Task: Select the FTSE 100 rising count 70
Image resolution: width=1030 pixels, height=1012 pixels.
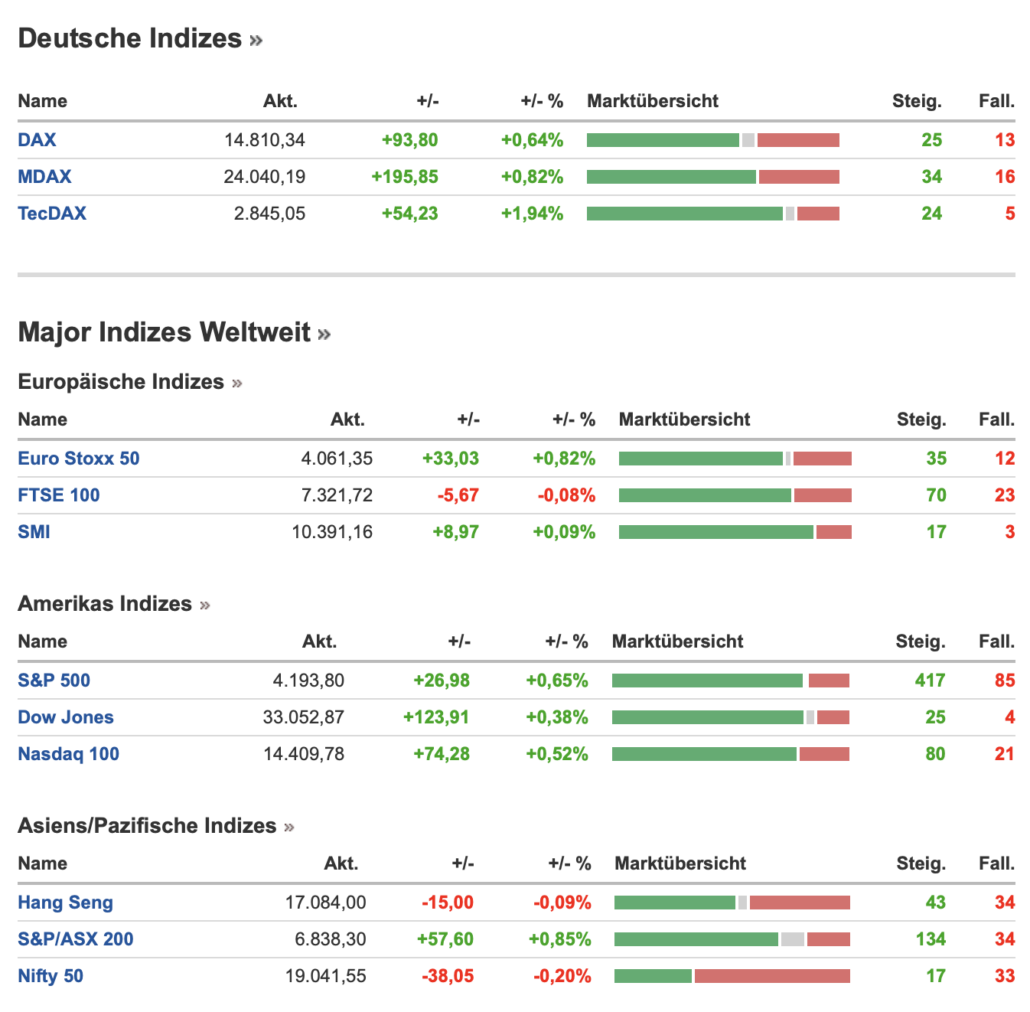Action: 936,495
